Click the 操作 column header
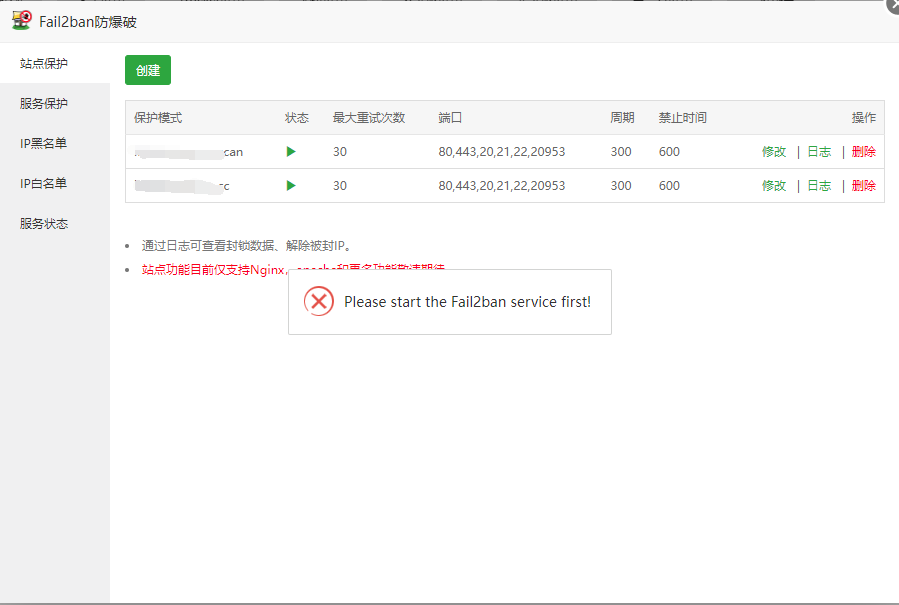Viewport: 899px width, 605px height. (x=864, y=118)
